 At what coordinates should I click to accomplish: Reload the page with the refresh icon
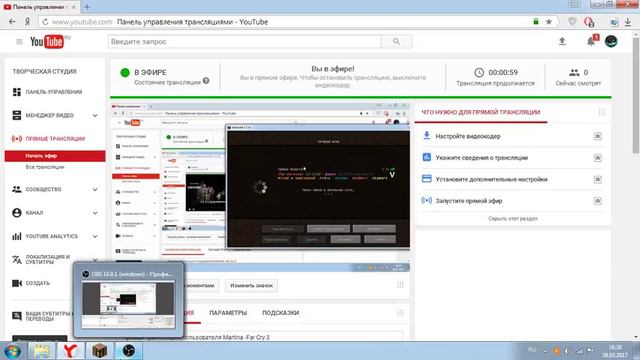45,22
